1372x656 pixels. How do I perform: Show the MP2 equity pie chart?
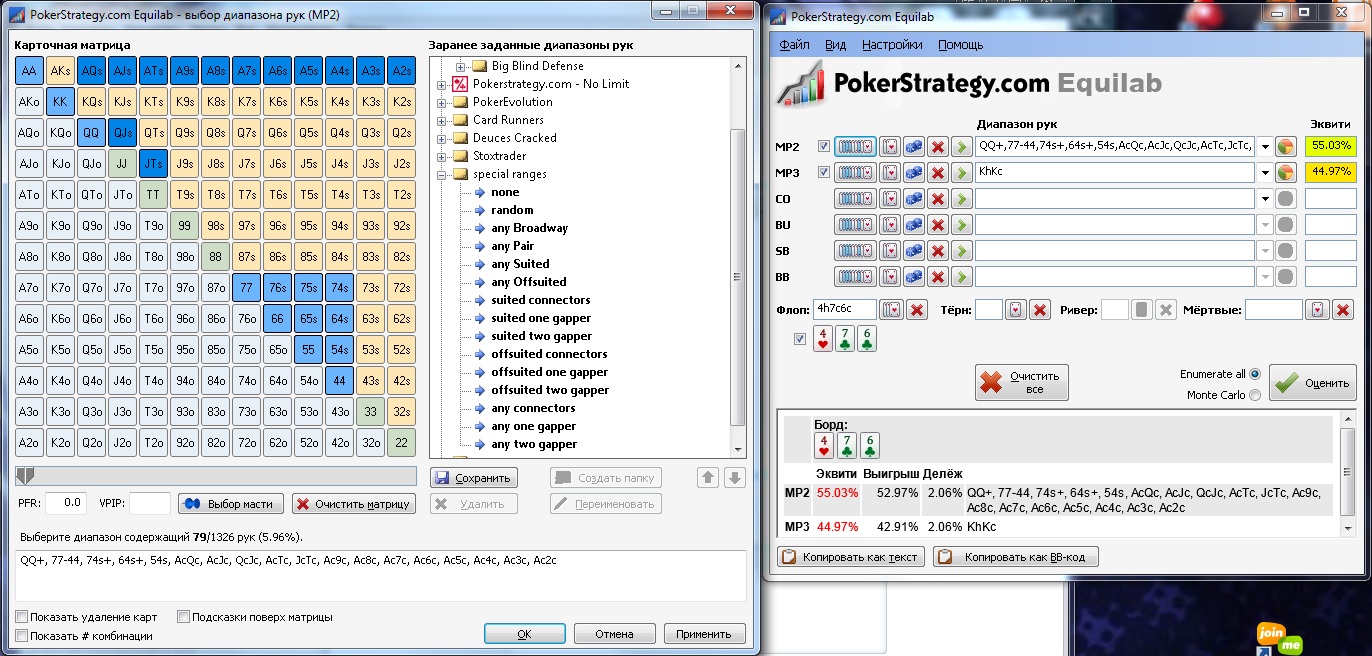pyautogui.click(x=1286, y=146)
